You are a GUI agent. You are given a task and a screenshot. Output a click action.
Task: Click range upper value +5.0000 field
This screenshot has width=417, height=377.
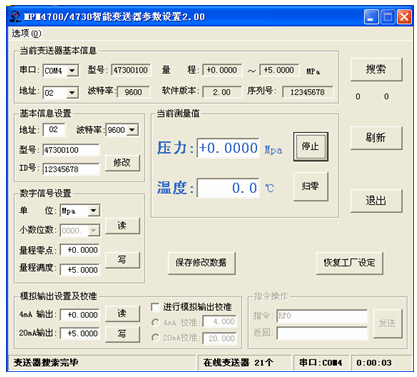[279, 70]
